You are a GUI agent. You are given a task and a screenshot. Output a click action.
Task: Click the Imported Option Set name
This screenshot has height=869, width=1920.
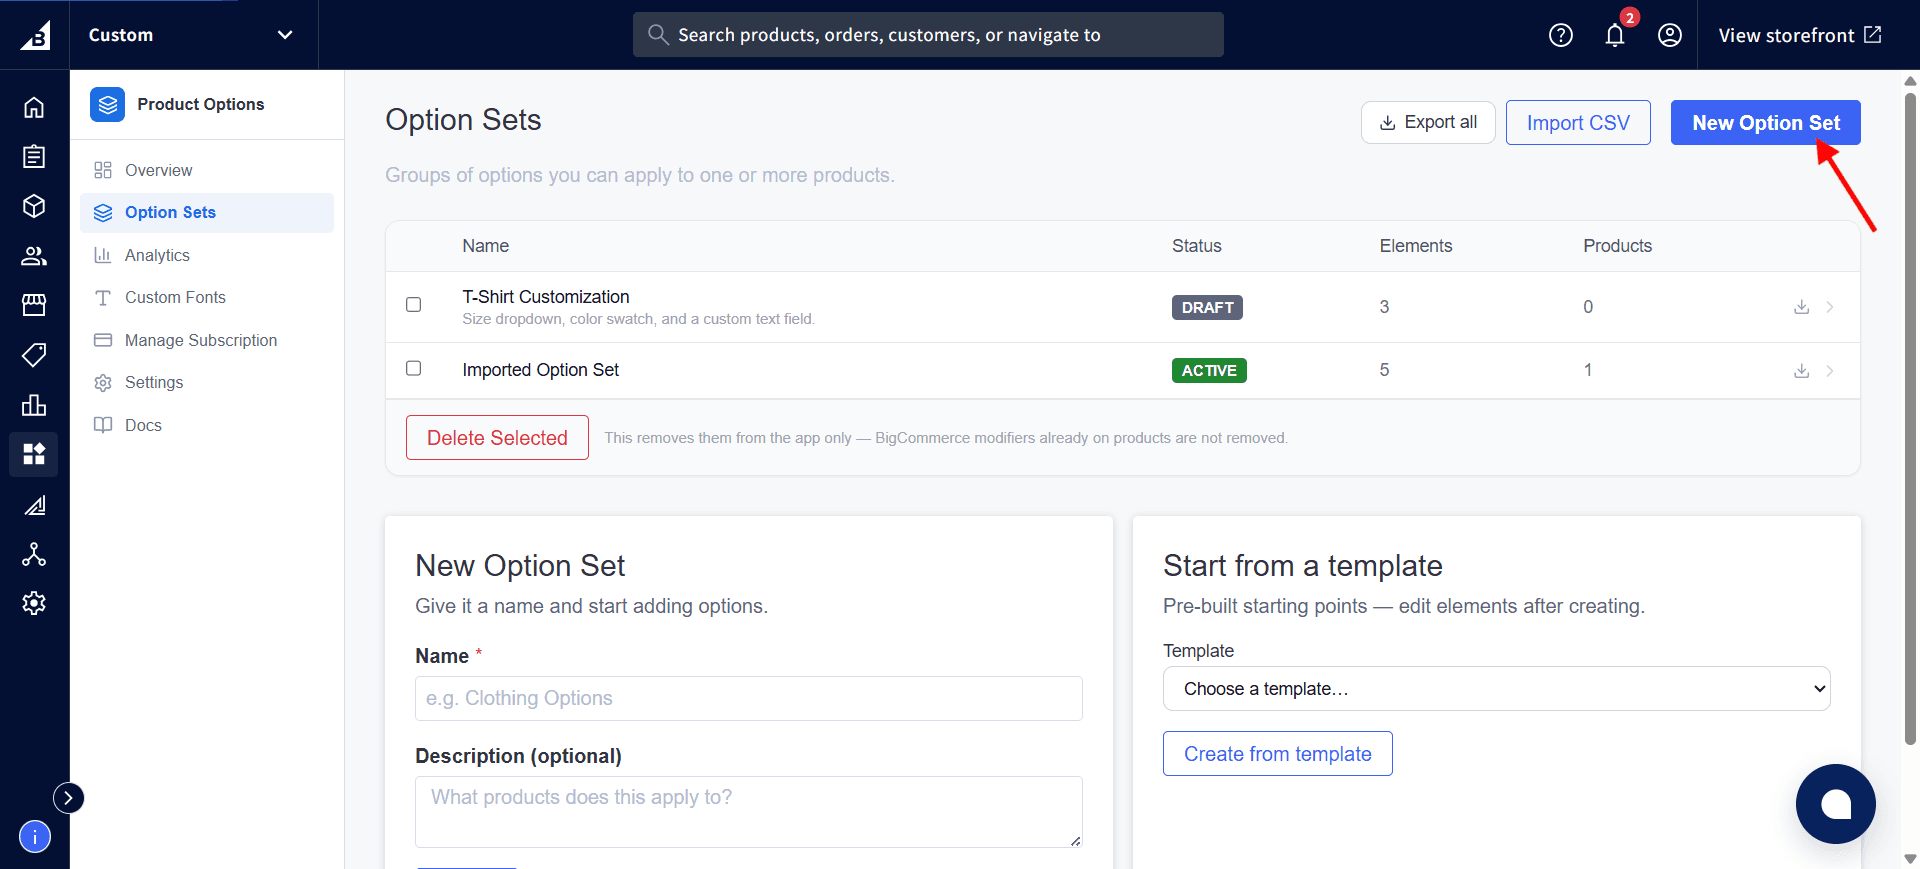pos(541,370)
